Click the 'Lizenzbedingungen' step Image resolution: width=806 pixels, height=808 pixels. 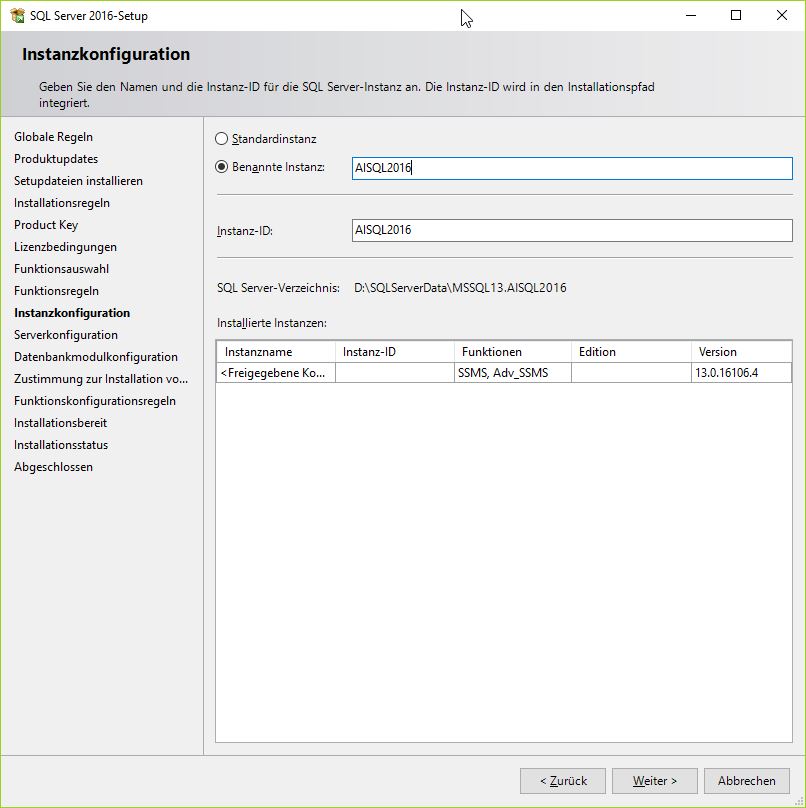pyautogui.click(x=65, y=247)
